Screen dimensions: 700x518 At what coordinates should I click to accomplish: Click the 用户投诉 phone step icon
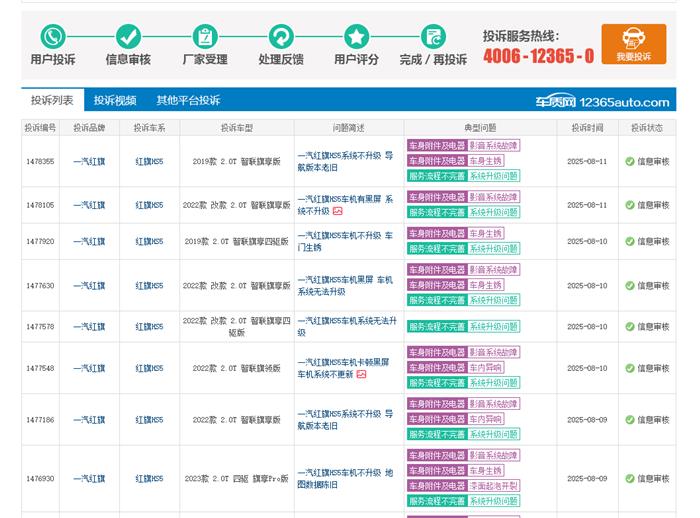tap(52, 37)
